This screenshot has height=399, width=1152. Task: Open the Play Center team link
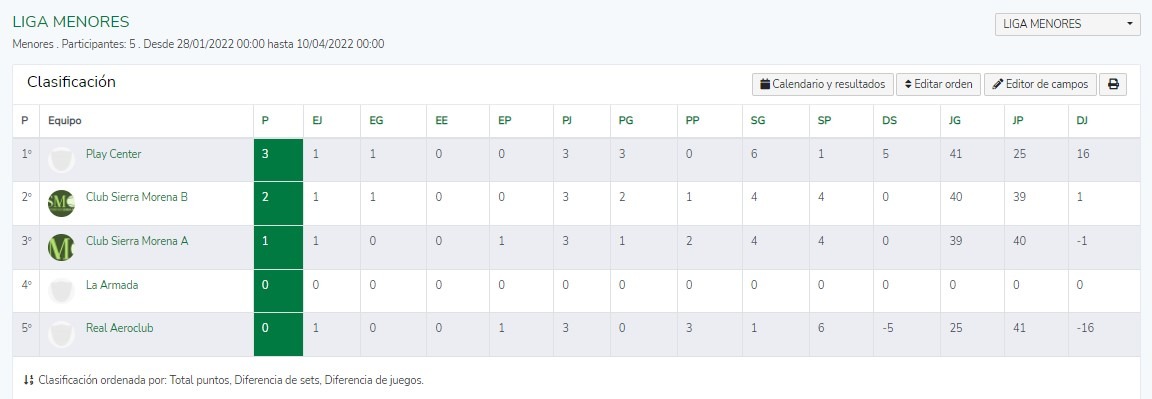click(x=114, y=154)
